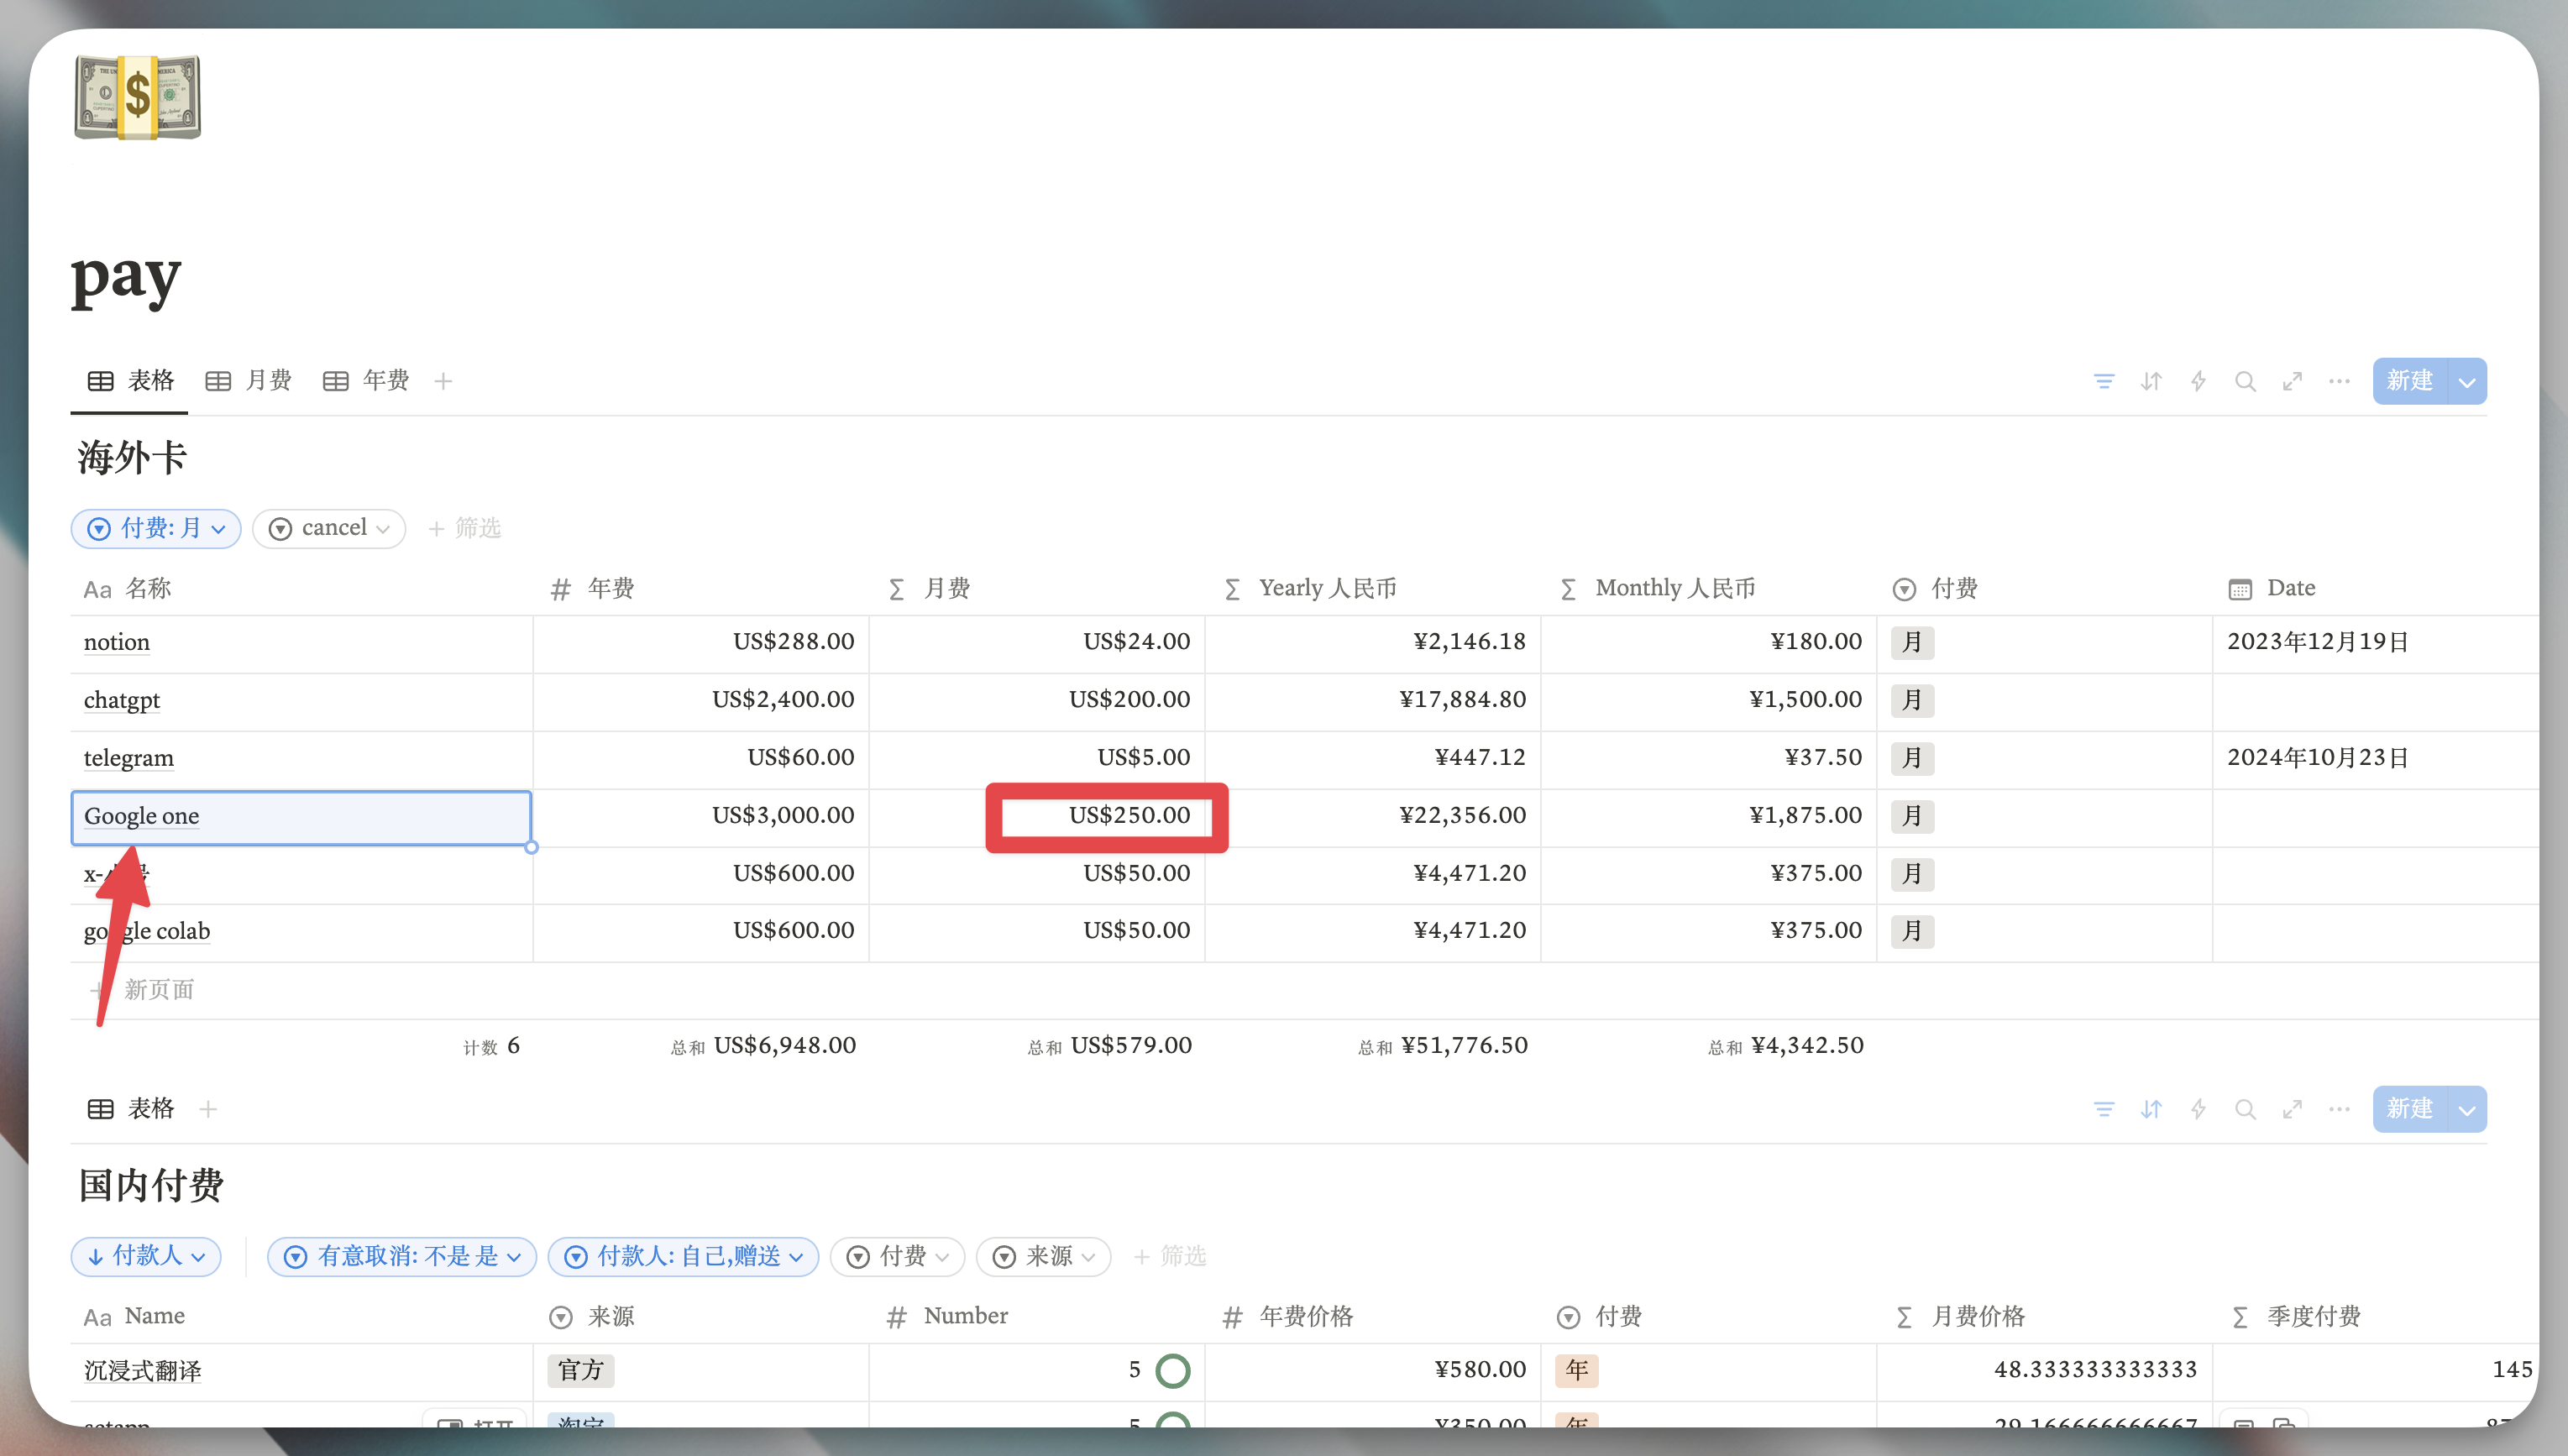Open the notion row page
The height and width of the screenshot is (1456, 2568).
point(116,642)
